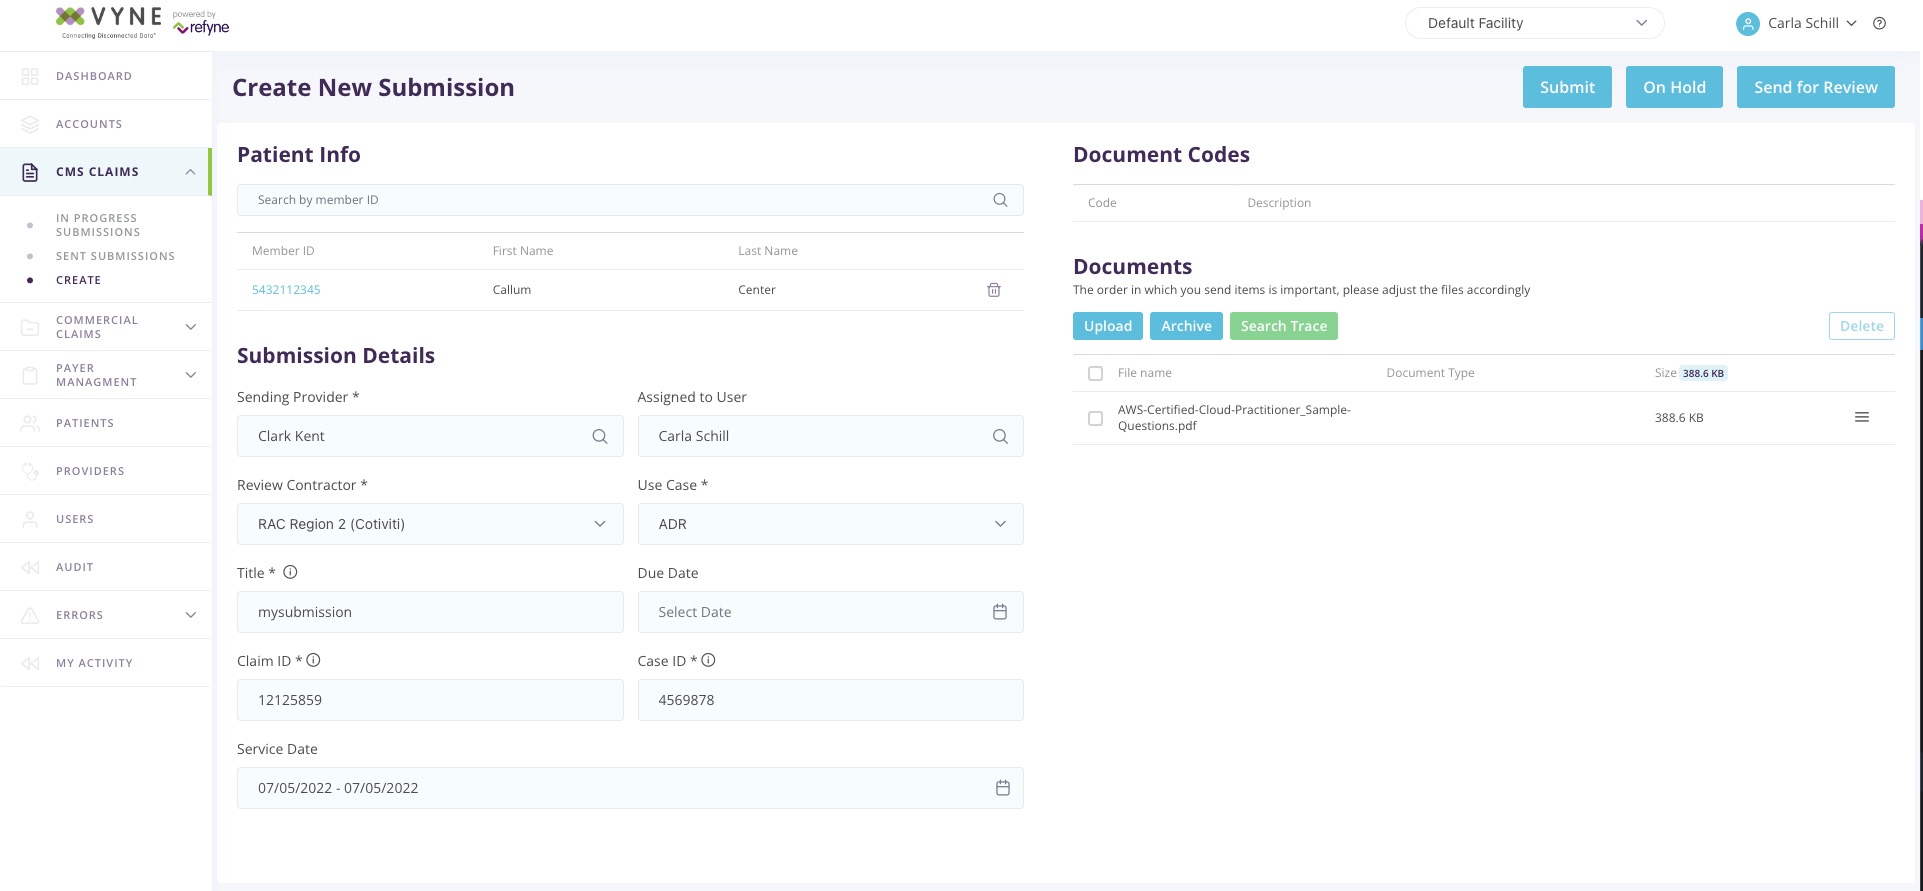Grab the reorder handle for the PDF file
Screen dimensions: 1923x891
click(x=1862, y=417)
